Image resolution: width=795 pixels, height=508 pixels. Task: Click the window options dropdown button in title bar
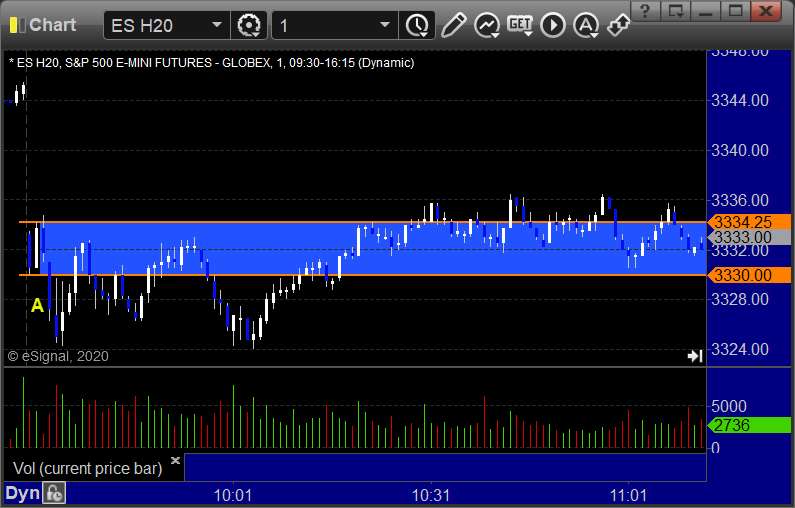675,11
